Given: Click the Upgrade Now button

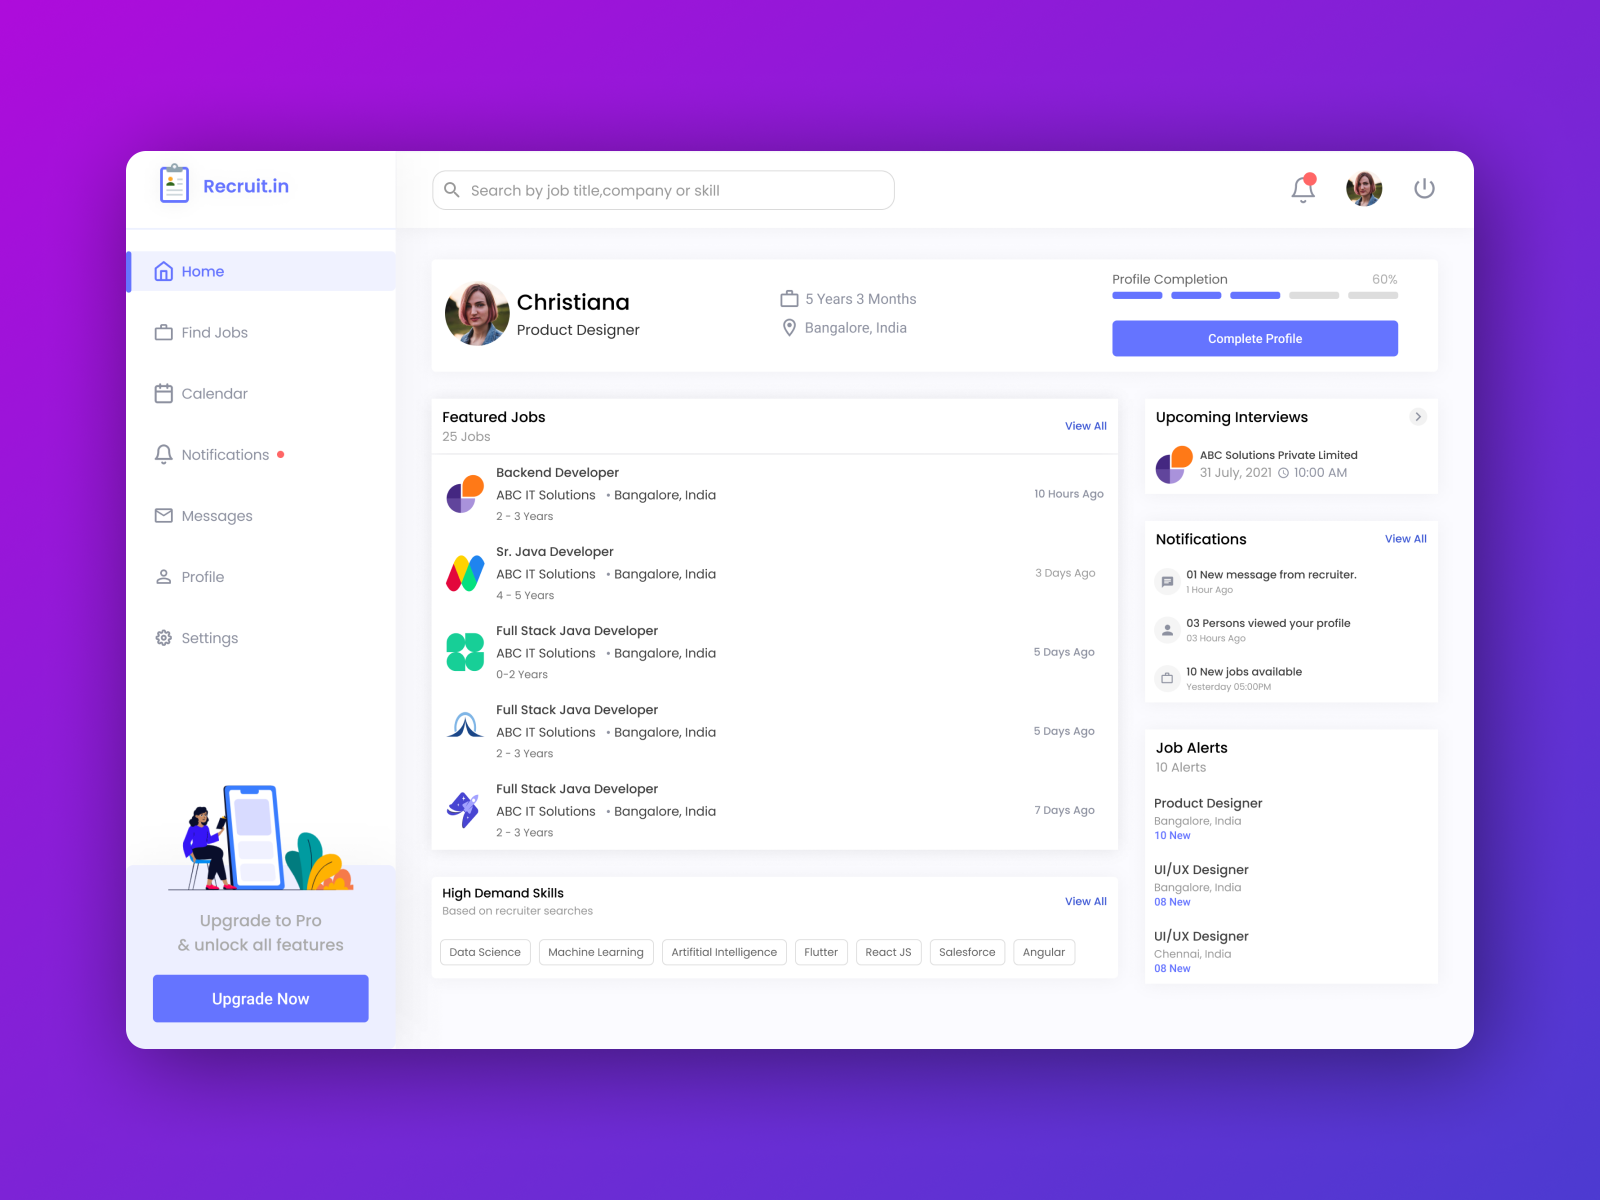Looking at the screenshot, I should pos(260,998).
